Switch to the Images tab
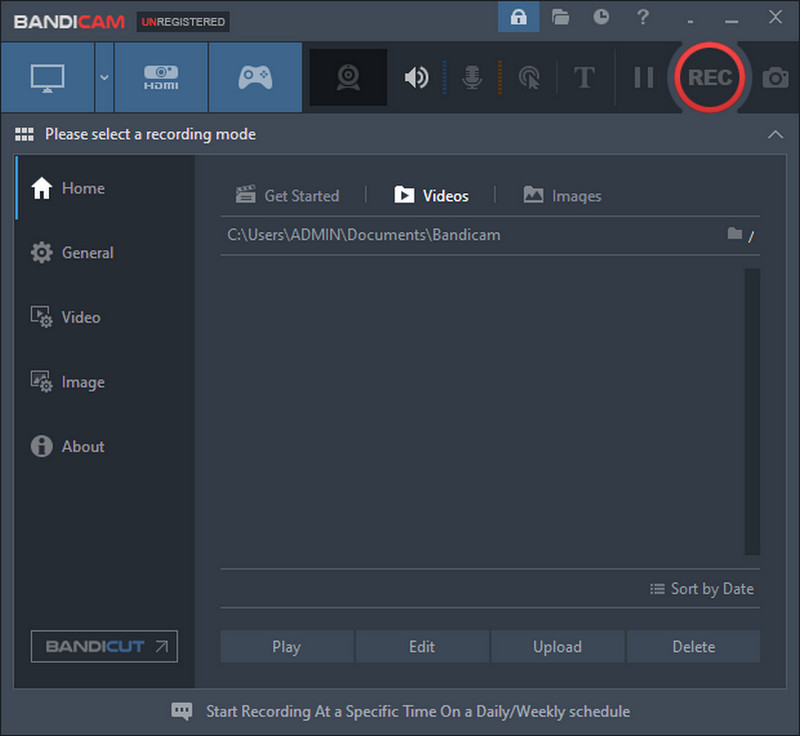Image resolution: width=800 pixels, height=736 pixels. pyautogui.click(x=562, y=195)
